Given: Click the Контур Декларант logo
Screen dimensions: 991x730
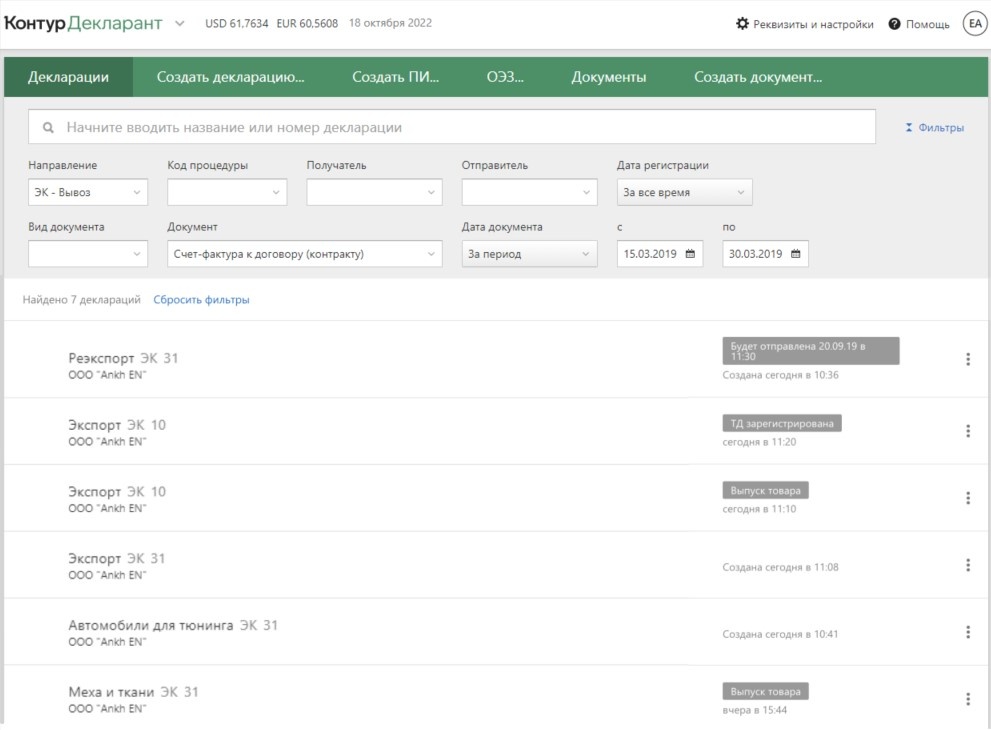Looking at the screenshot, I should 83,23.
